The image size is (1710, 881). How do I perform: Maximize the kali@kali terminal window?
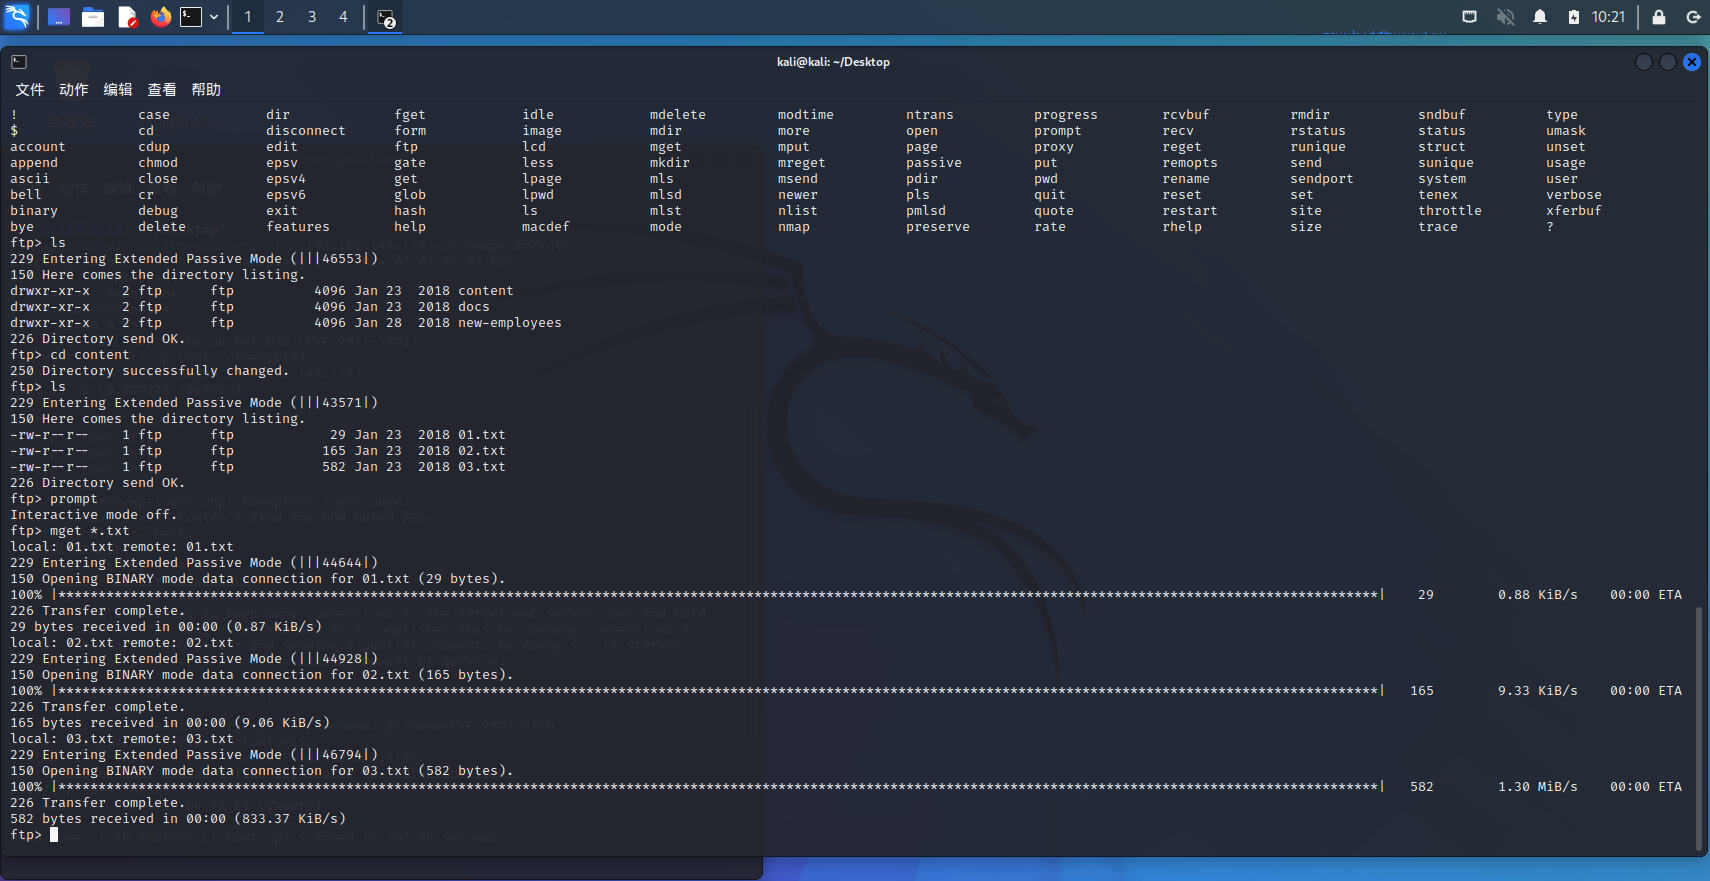[1668, 62]
